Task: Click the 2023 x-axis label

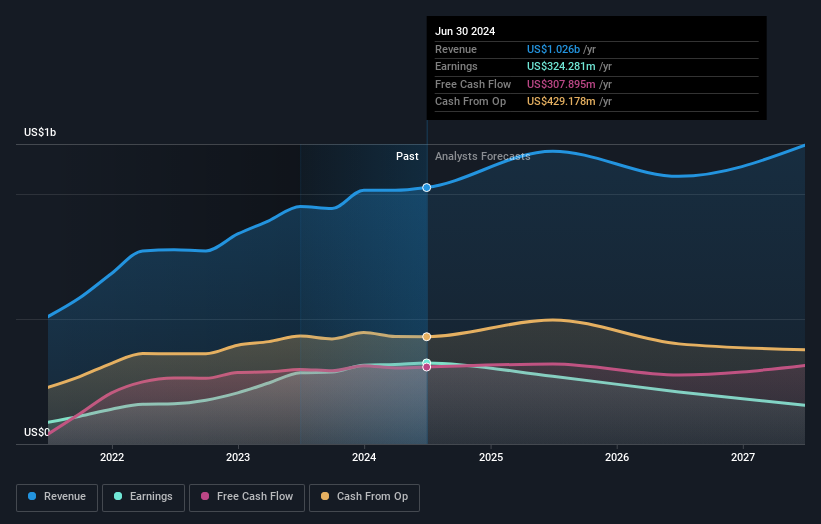Action: click(238, 458)
